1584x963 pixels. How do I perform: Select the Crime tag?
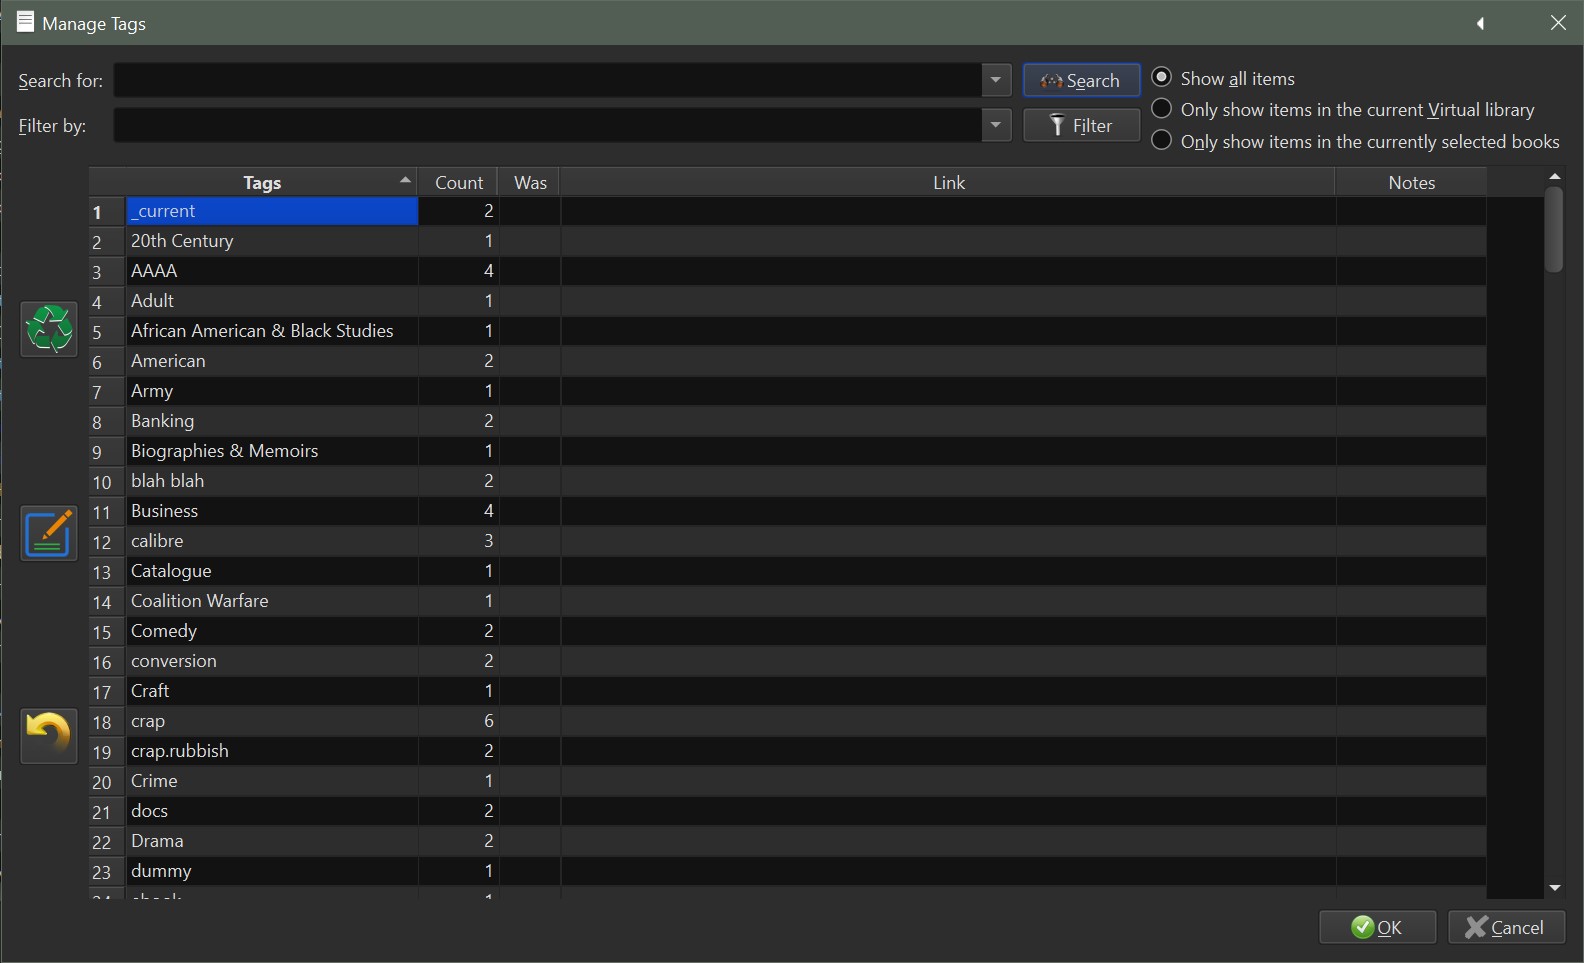(272, 781)
